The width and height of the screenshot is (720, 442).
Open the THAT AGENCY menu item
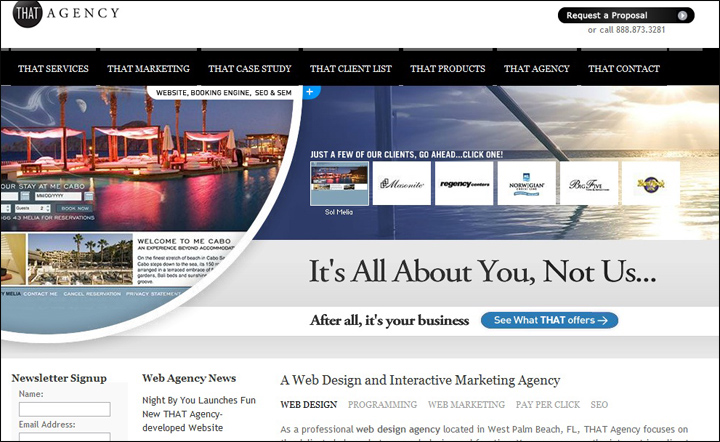[536, 68]
